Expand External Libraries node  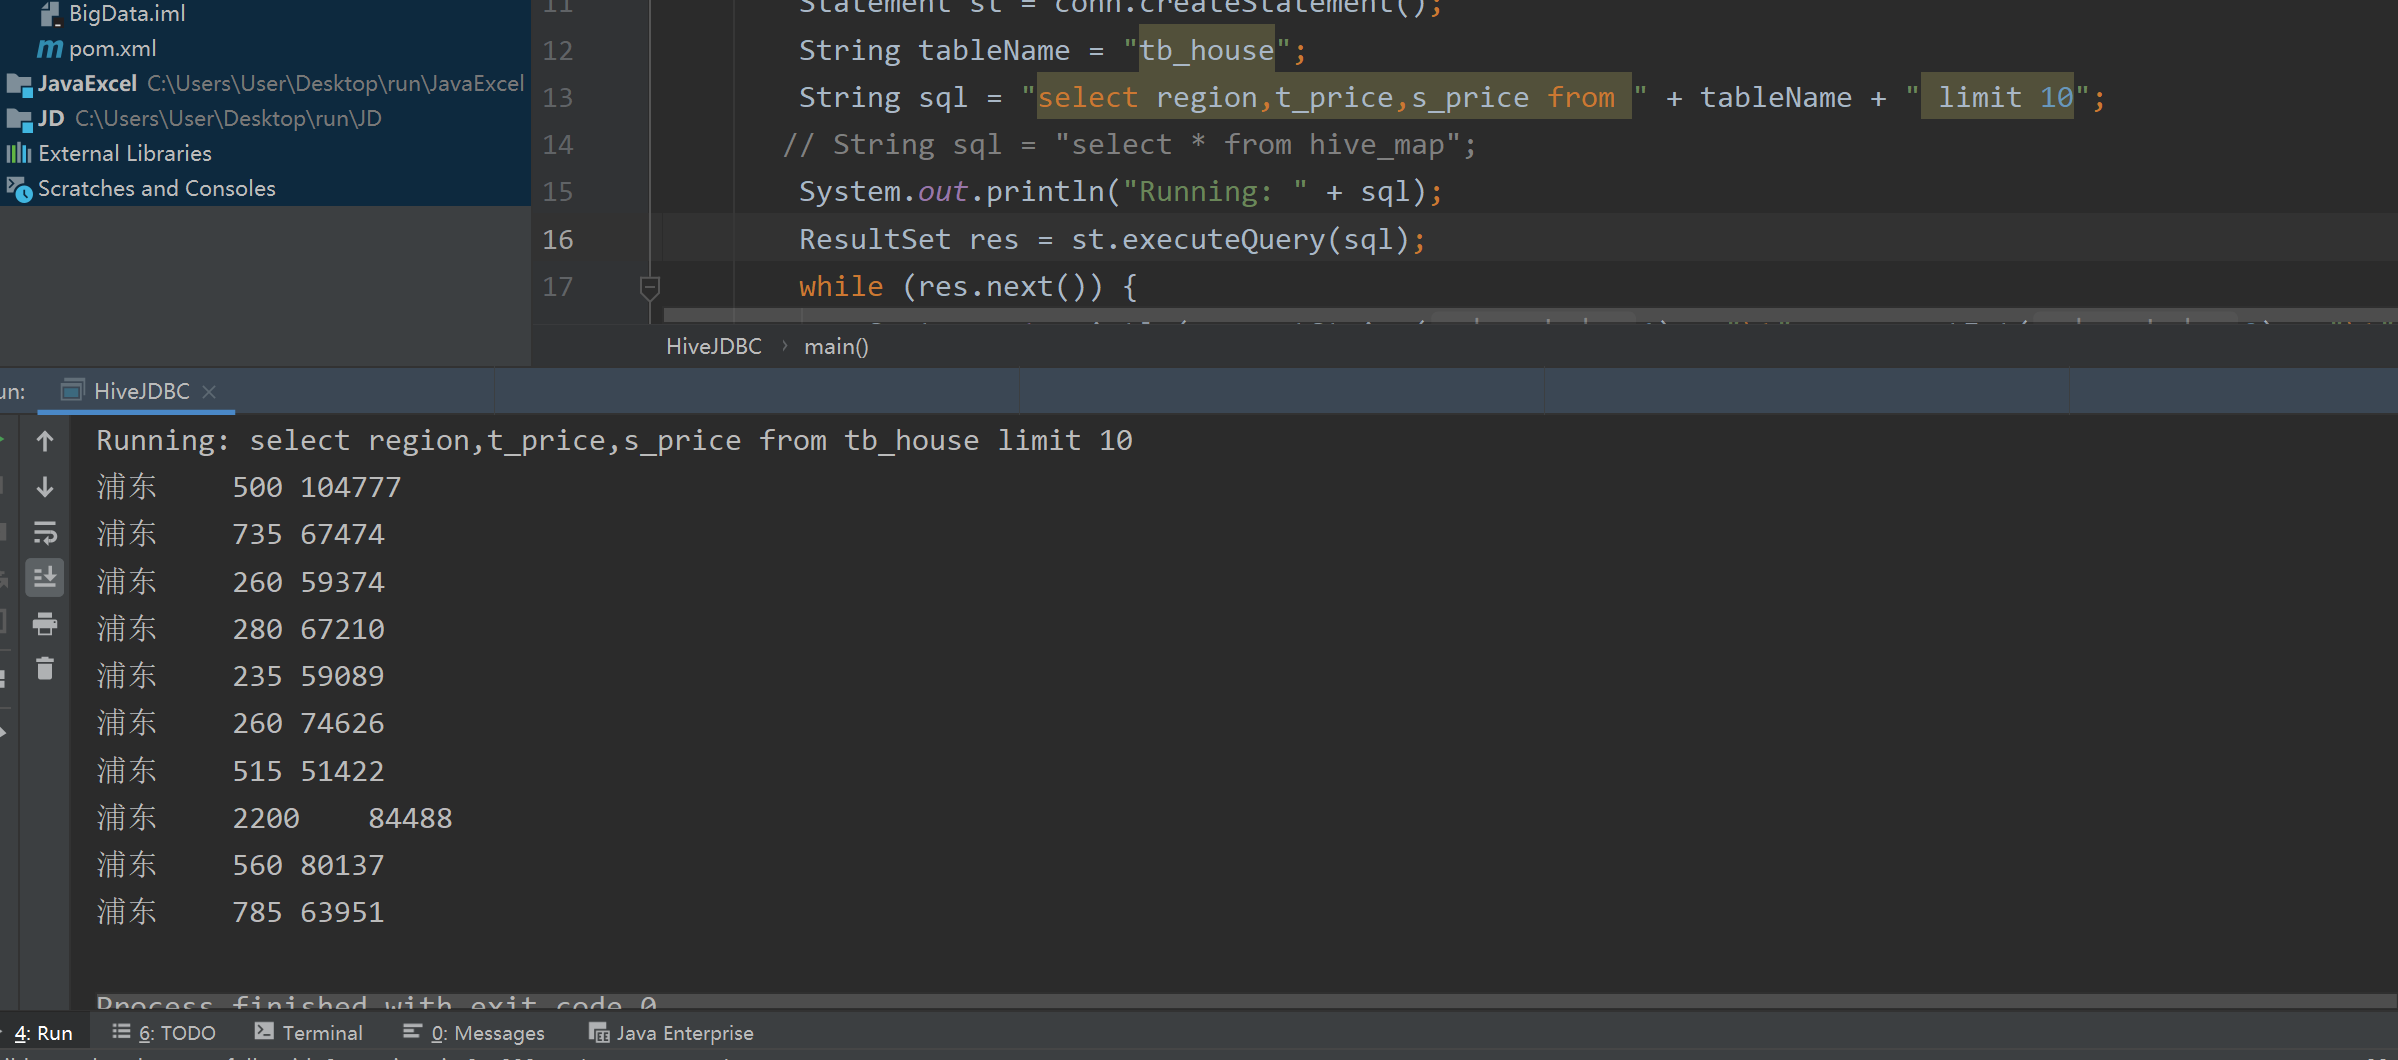pyautogui.click(x=125, y=153)
